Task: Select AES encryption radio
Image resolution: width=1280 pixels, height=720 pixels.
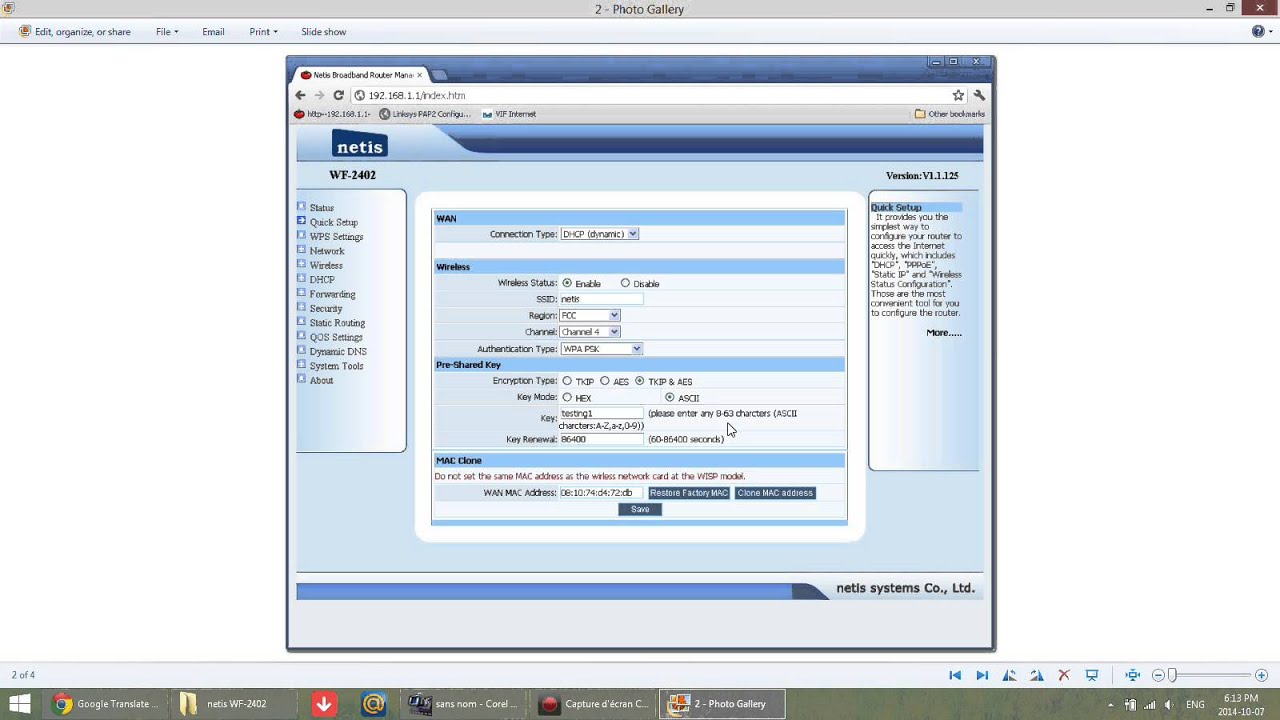Action: 604,381
